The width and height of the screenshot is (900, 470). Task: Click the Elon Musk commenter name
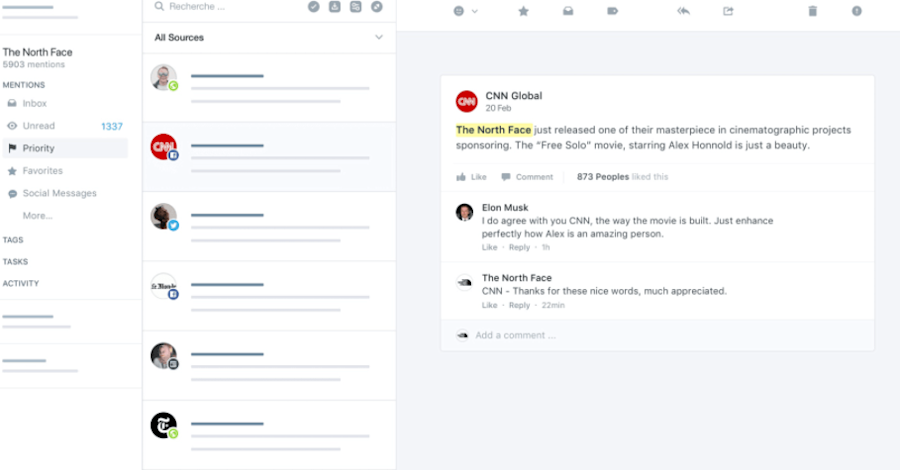tap(505, 208)
